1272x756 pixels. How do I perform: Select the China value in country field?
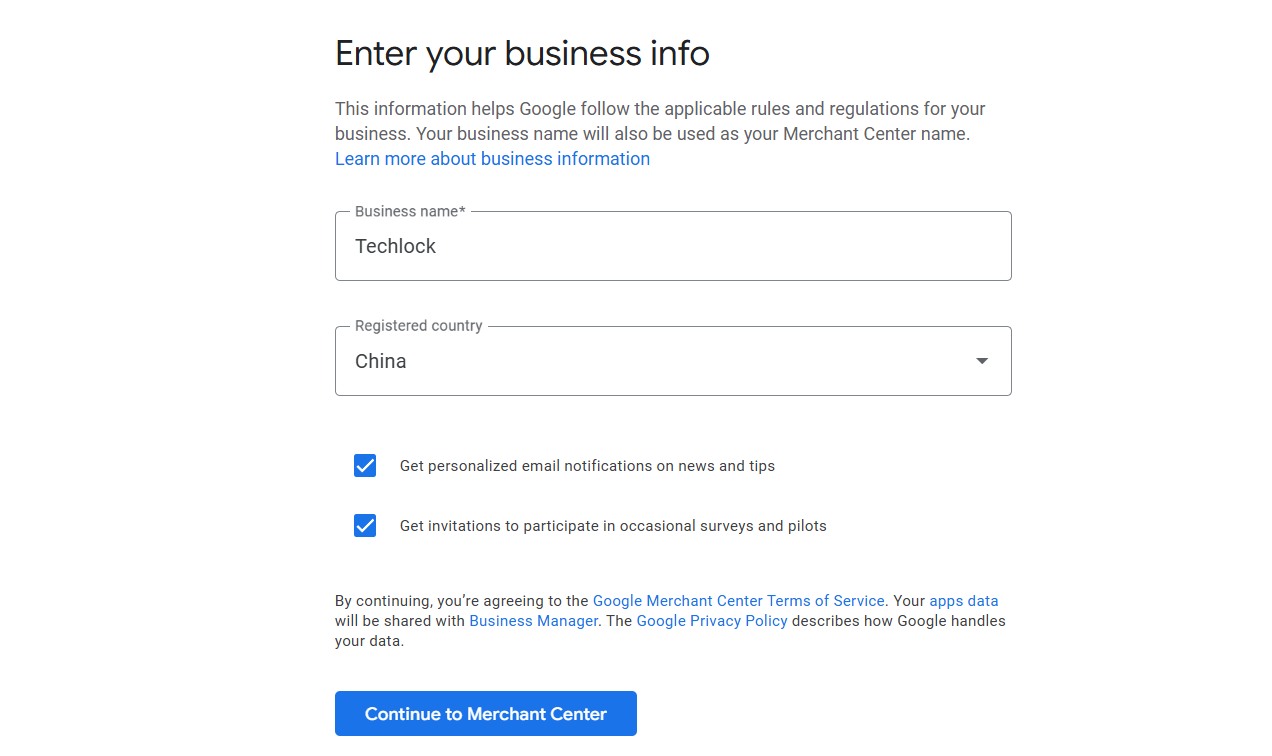[x=381, y=362]
